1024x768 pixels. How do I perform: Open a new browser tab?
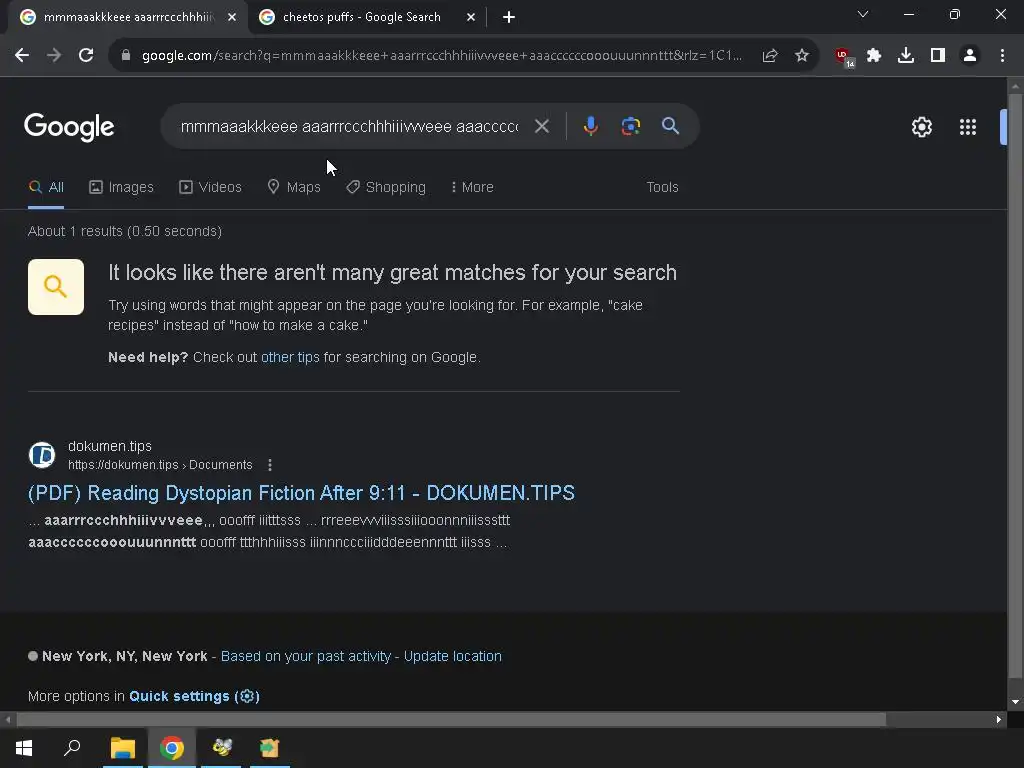point(509,17)
